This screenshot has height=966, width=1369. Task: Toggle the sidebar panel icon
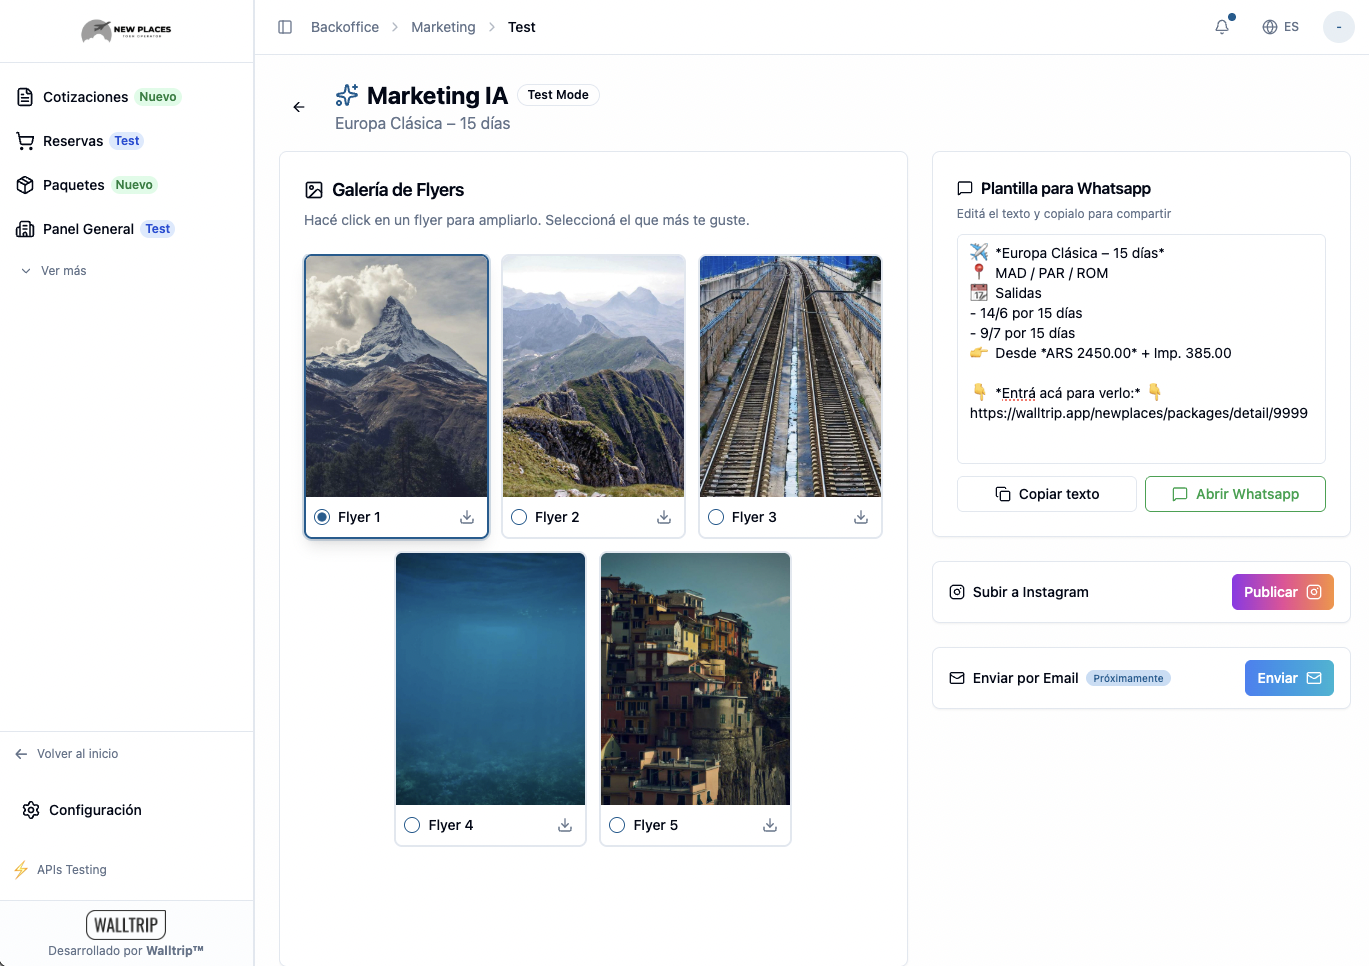pos(285,27)
